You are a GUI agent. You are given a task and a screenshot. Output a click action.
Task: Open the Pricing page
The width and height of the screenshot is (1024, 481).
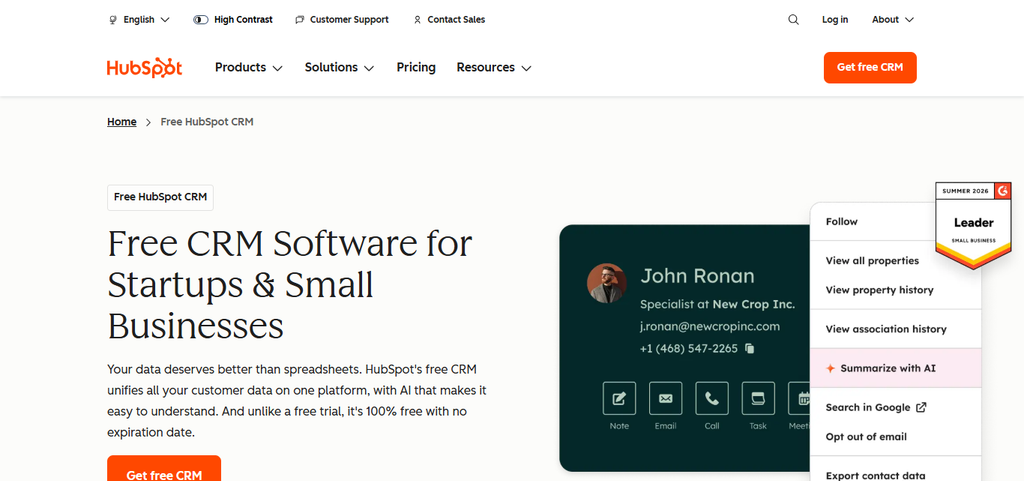coord(416,67)
